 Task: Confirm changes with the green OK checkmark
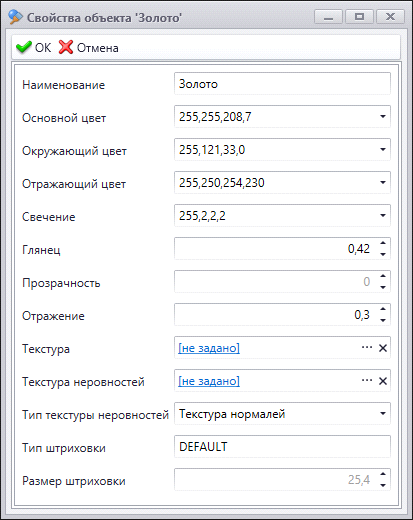pyautogui.click(x=33, y=48)
